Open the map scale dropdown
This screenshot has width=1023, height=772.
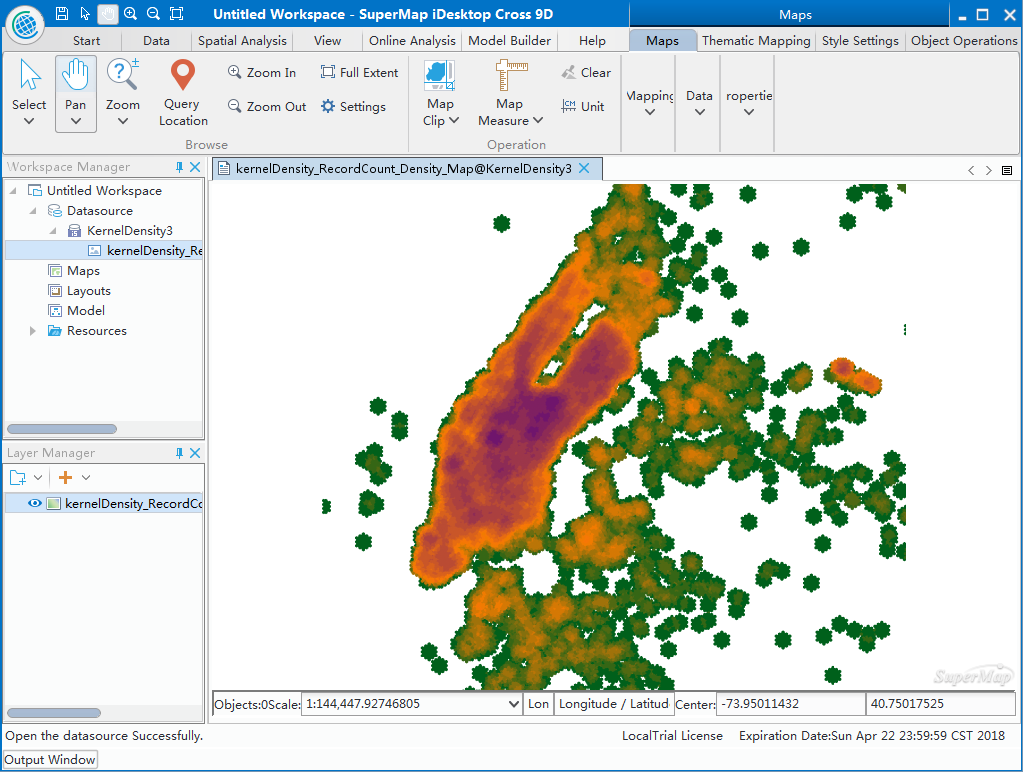click(x=515, y=704)
